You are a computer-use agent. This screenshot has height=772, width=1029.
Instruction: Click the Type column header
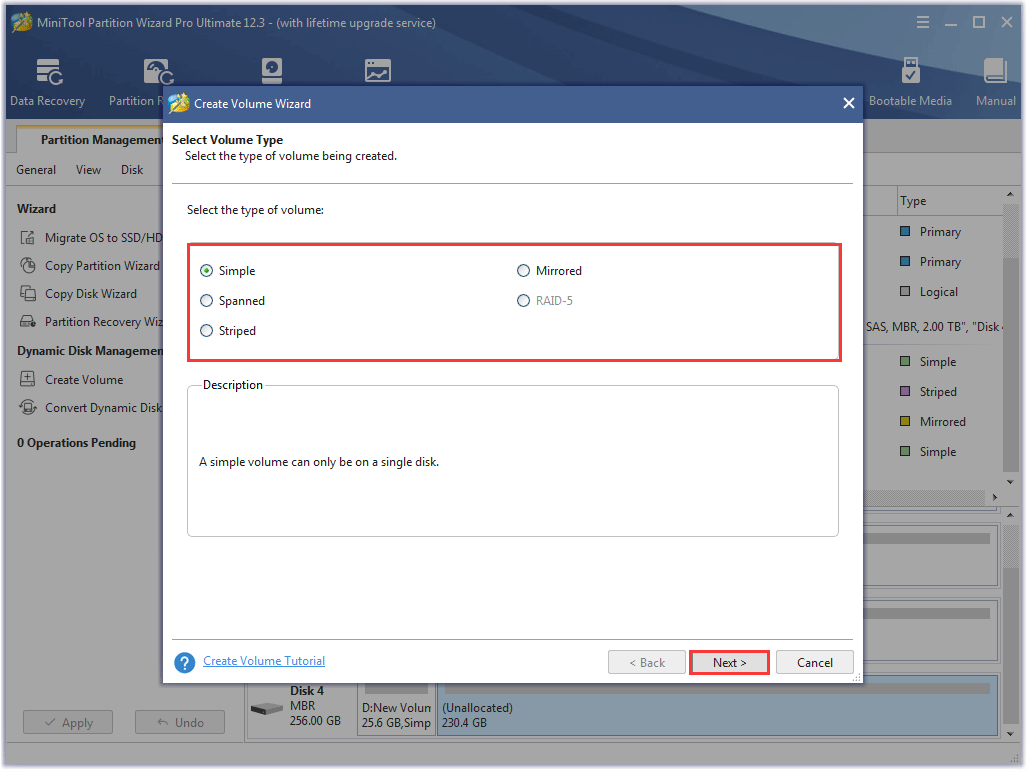coord(949,201)
